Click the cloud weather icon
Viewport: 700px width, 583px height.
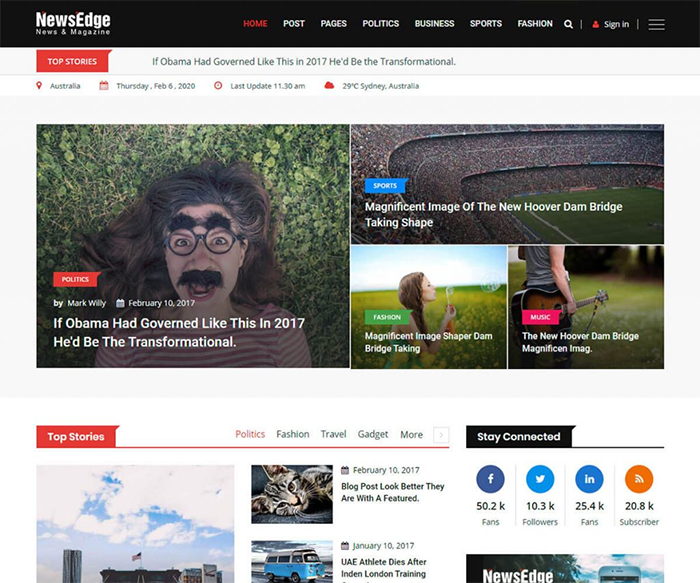pos(329,86)
